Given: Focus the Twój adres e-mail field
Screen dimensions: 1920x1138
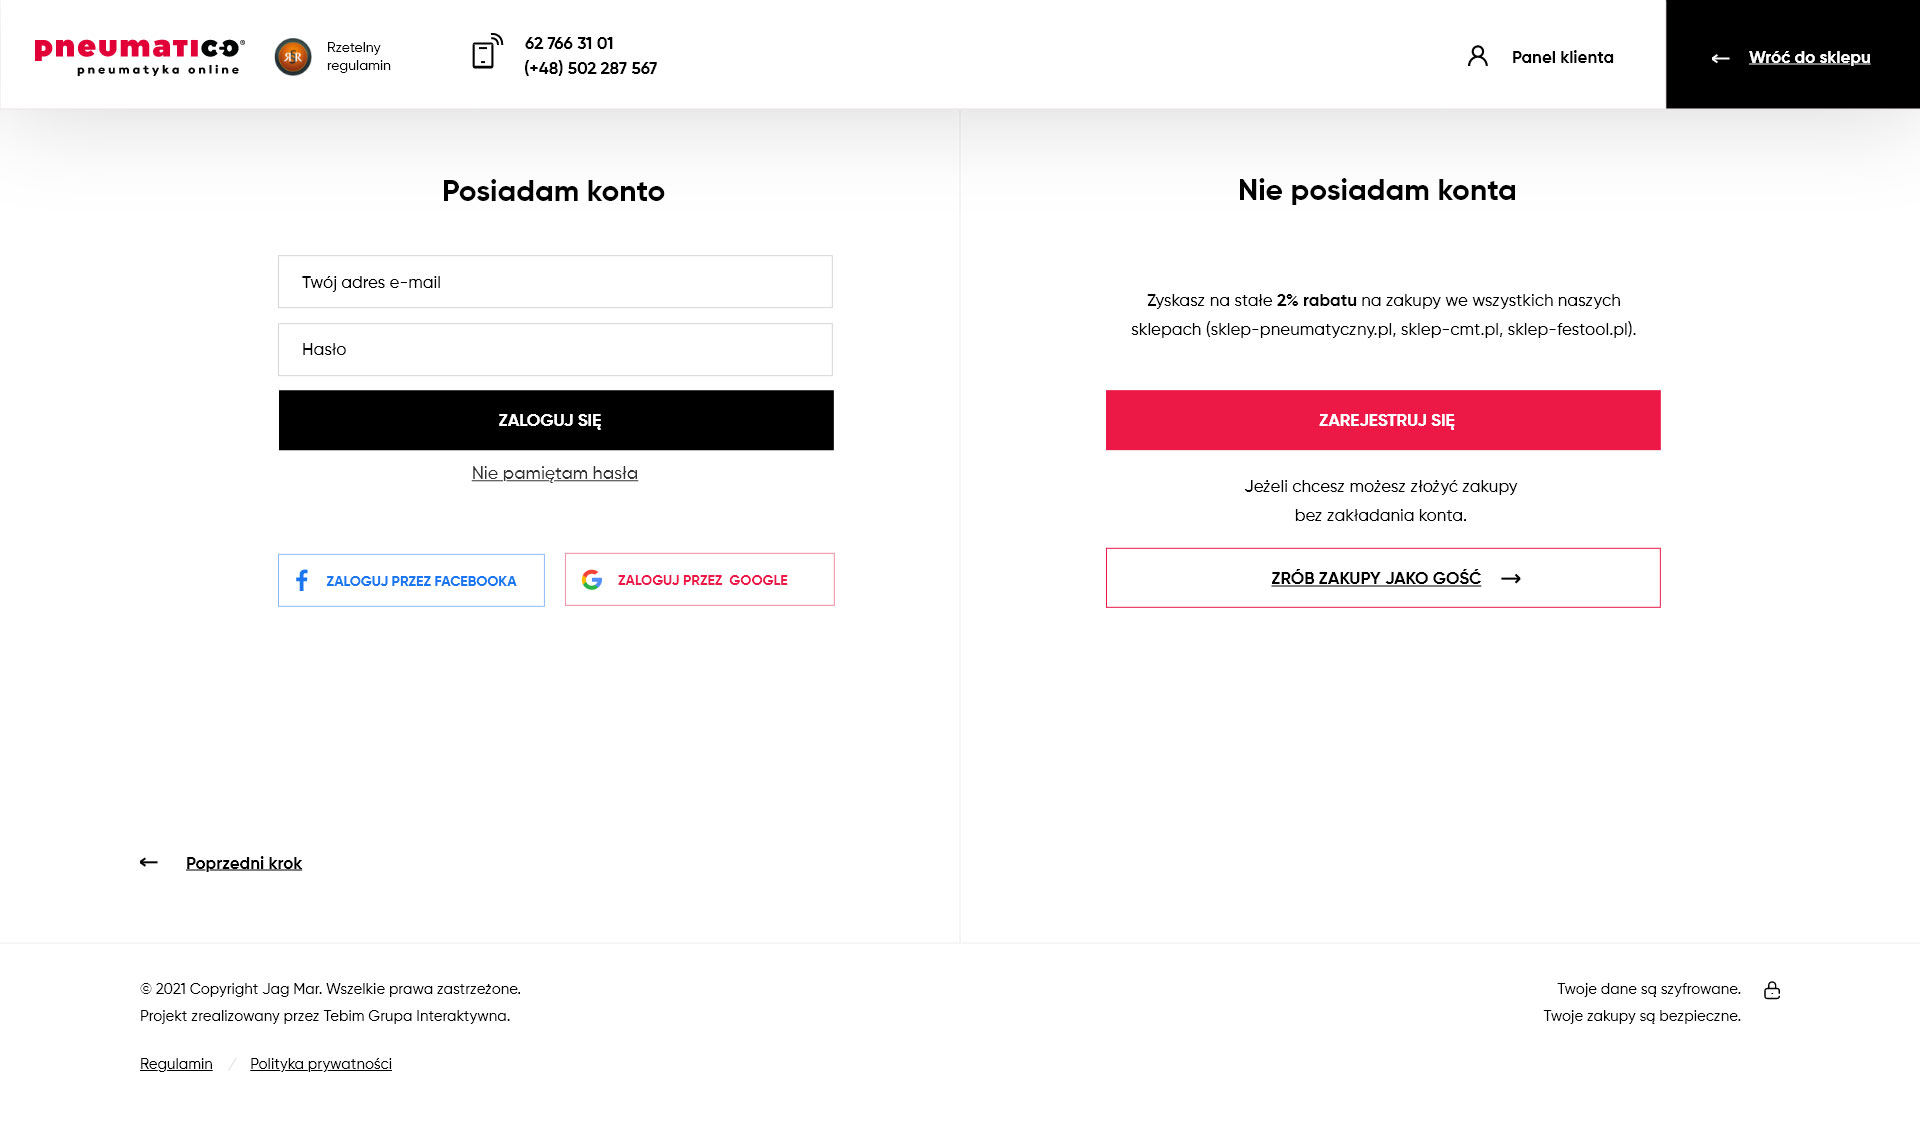Looking at the screenshot, I should coord(555,282).
